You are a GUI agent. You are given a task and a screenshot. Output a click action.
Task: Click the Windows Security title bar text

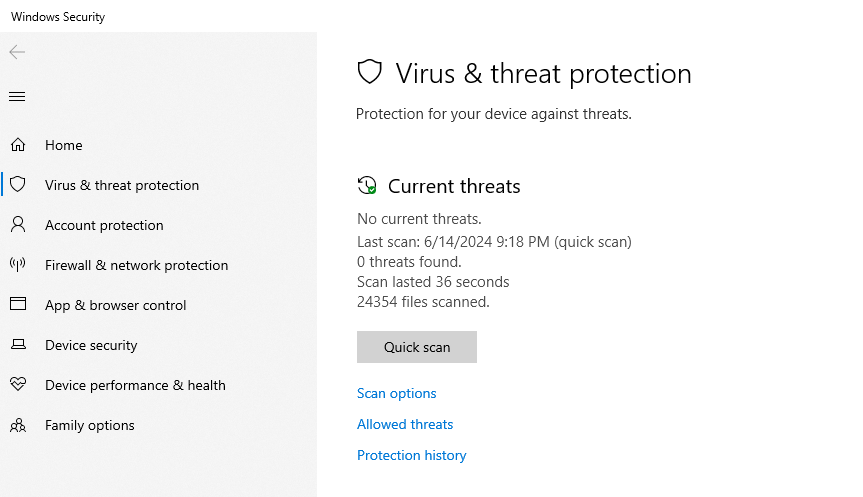click(x=58, y=17)
